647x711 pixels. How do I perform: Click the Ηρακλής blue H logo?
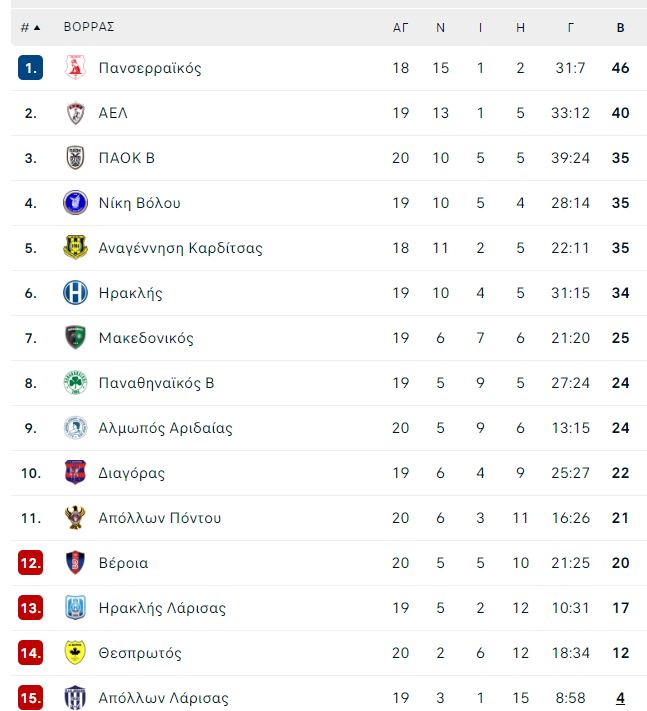coord(75,292)
